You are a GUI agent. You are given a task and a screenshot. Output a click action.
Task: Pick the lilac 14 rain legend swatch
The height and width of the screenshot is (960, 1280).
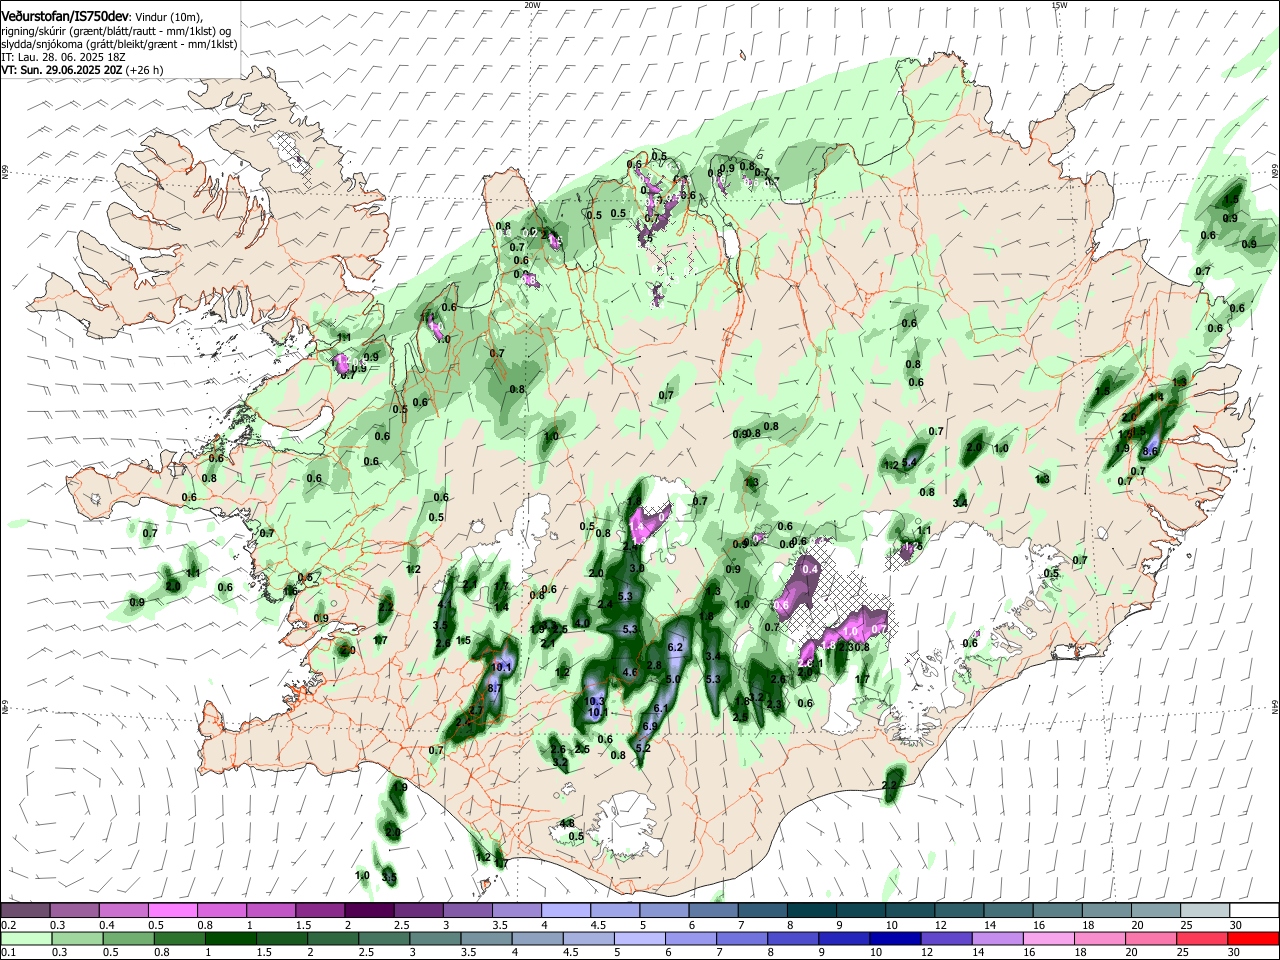pyautogui.click(x=998, y=938)
